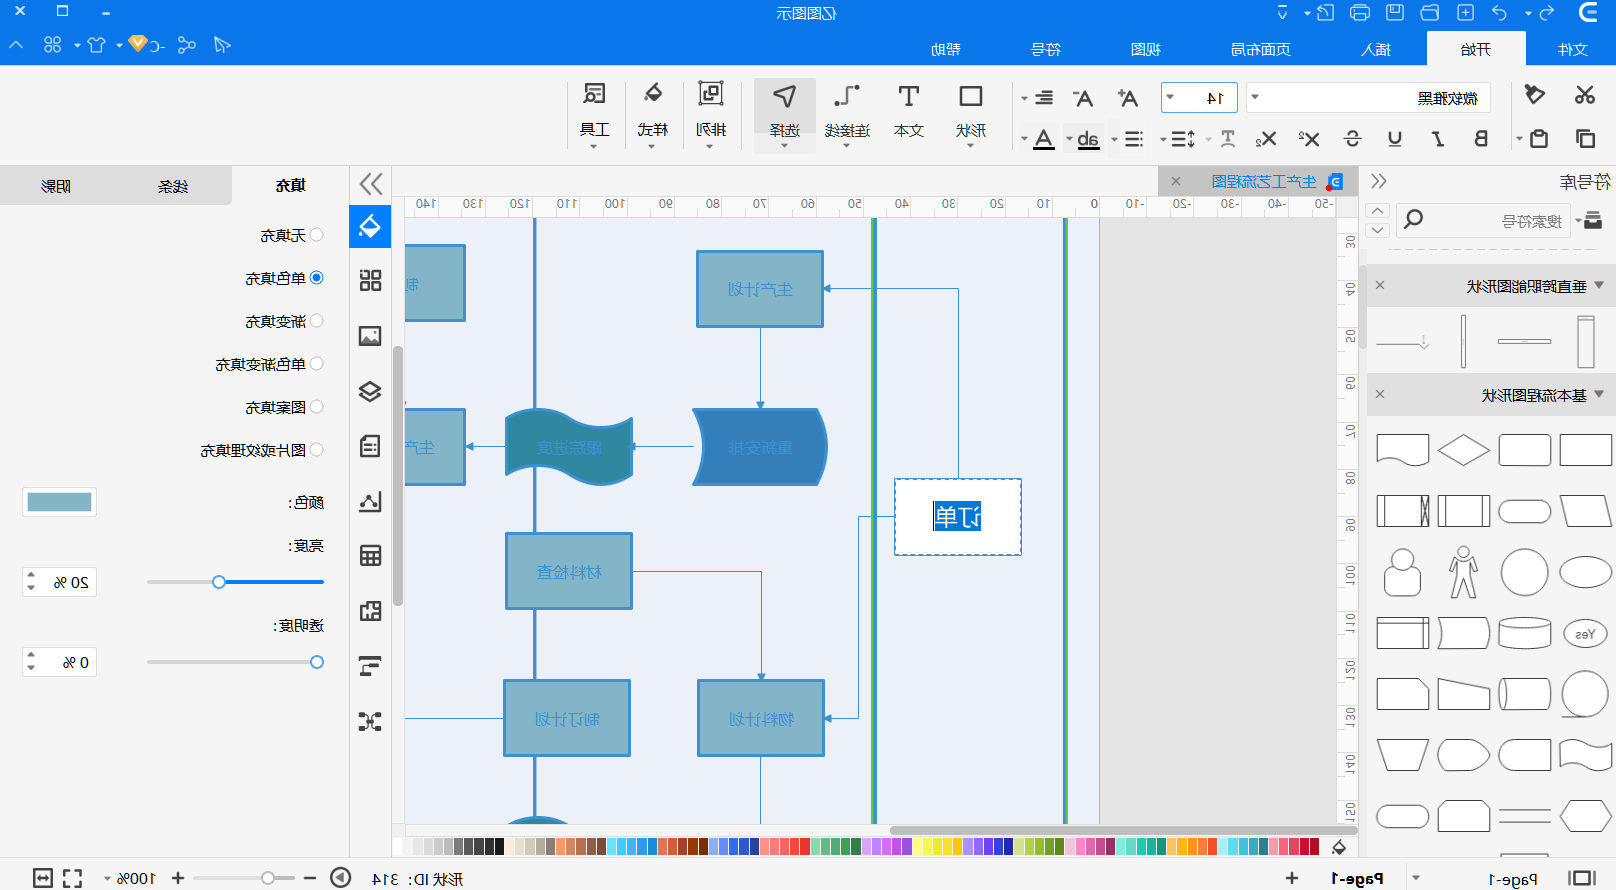Select 渐变填充 gradient fill option
Viewport: 1616px width, 890px height.
284,321
